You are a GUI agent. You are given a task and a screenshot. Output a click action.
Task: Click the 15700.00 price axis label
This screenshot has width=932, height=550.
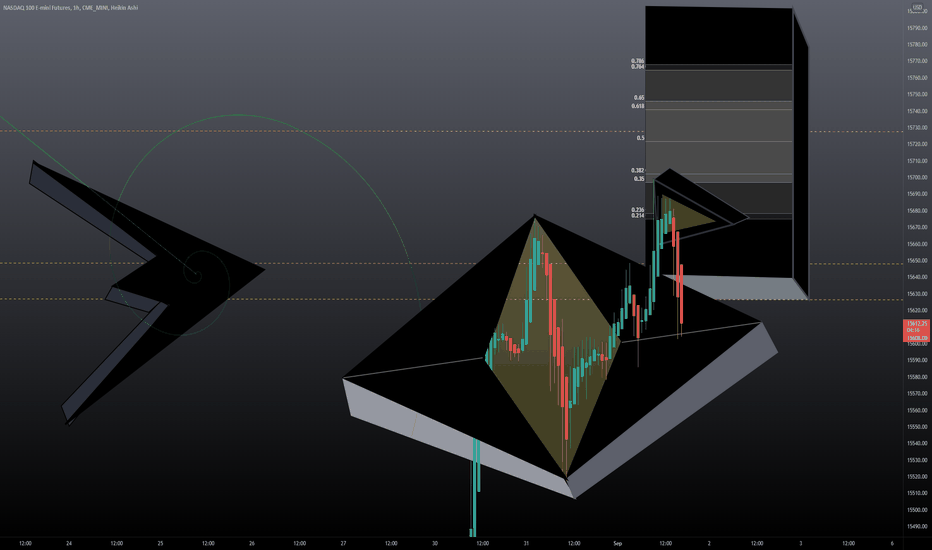click(917, 178)
